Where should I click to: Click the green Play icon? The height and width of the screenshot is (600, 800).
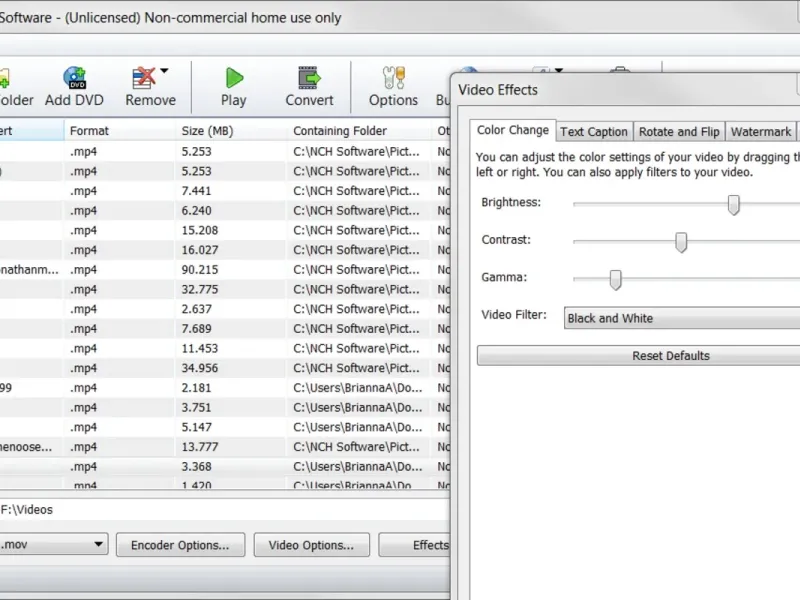tap(234, 78)
